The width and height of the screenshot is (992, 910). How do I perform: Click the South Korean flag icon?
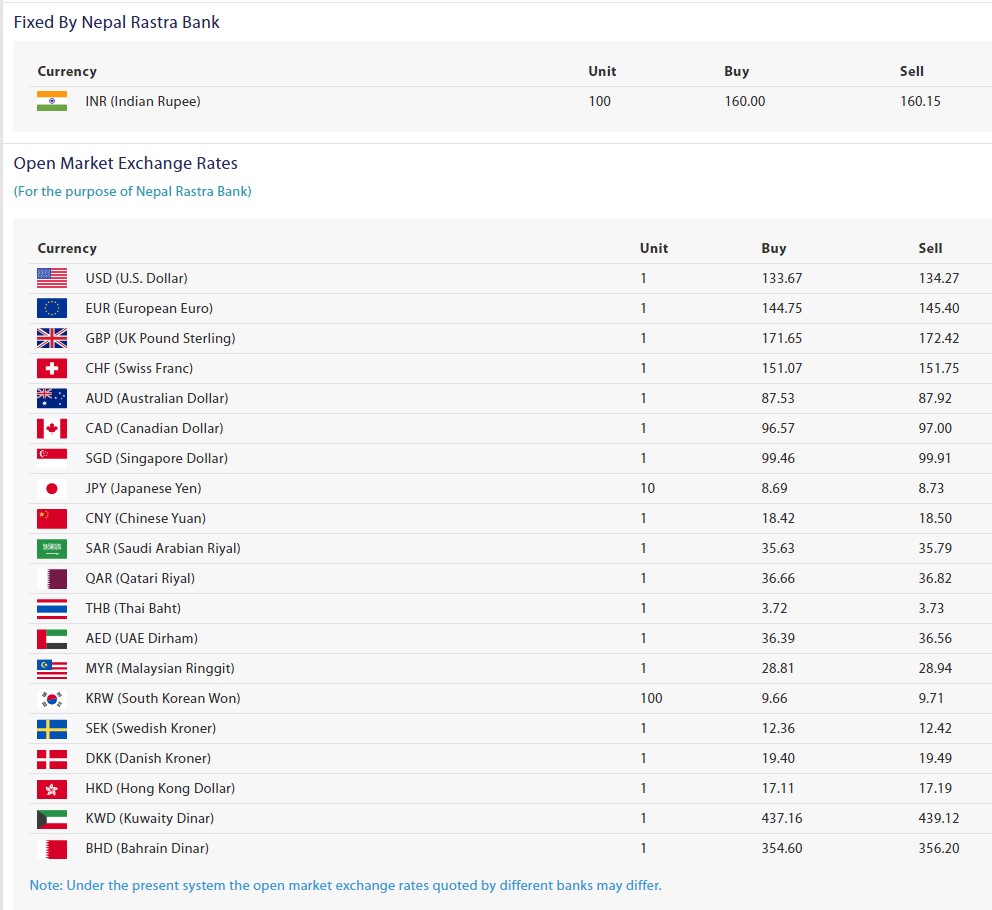tap(52, 698)
